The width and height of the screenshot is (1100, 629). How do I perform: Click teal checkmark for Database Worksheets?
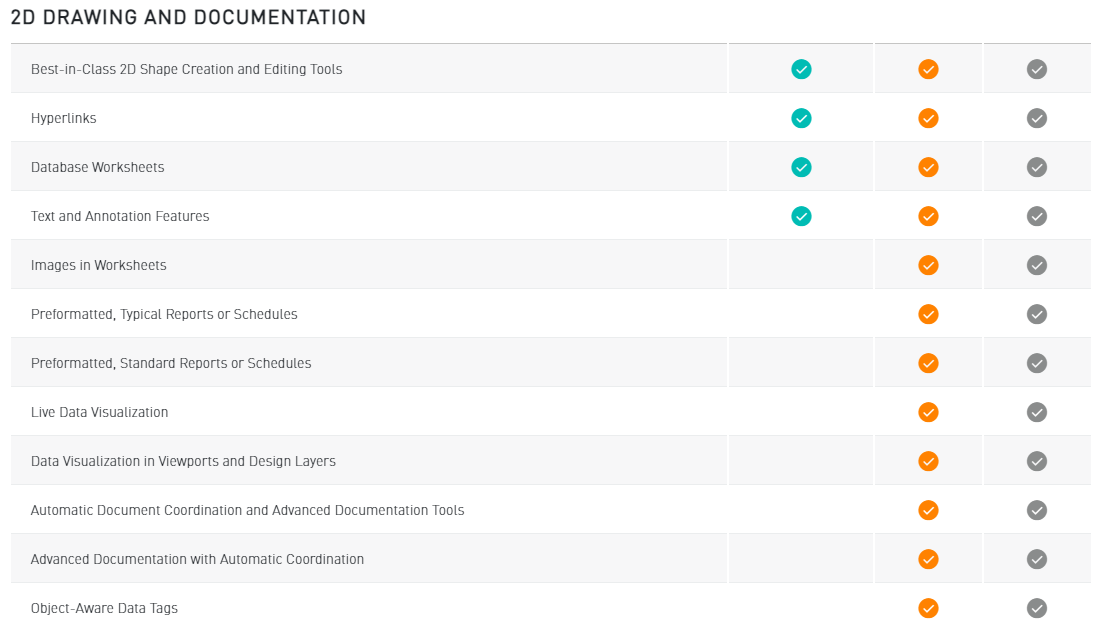(801, 167)
